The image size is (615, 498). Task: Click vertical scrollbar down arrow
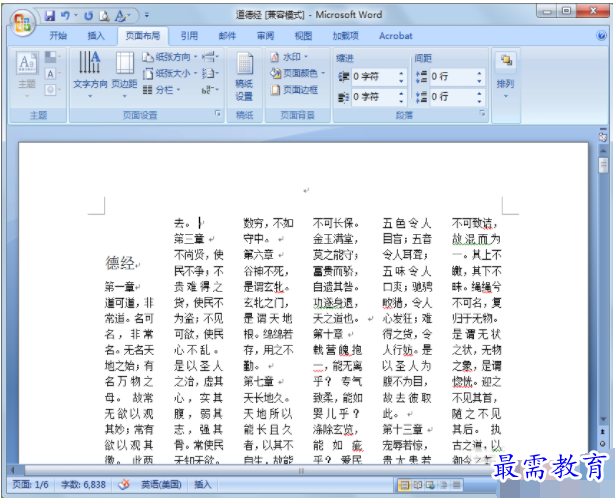click(603, 419)
